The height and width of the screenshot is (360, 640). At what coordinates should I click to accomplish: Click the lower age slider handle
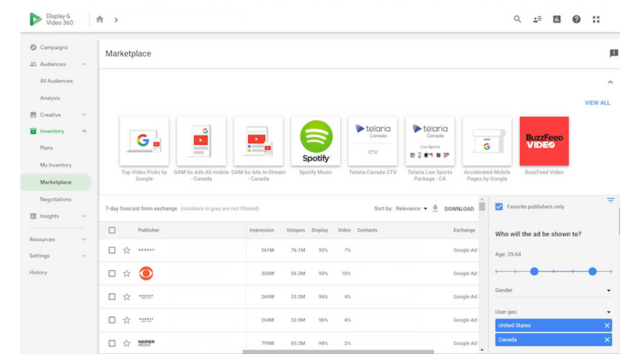point(534,271)
